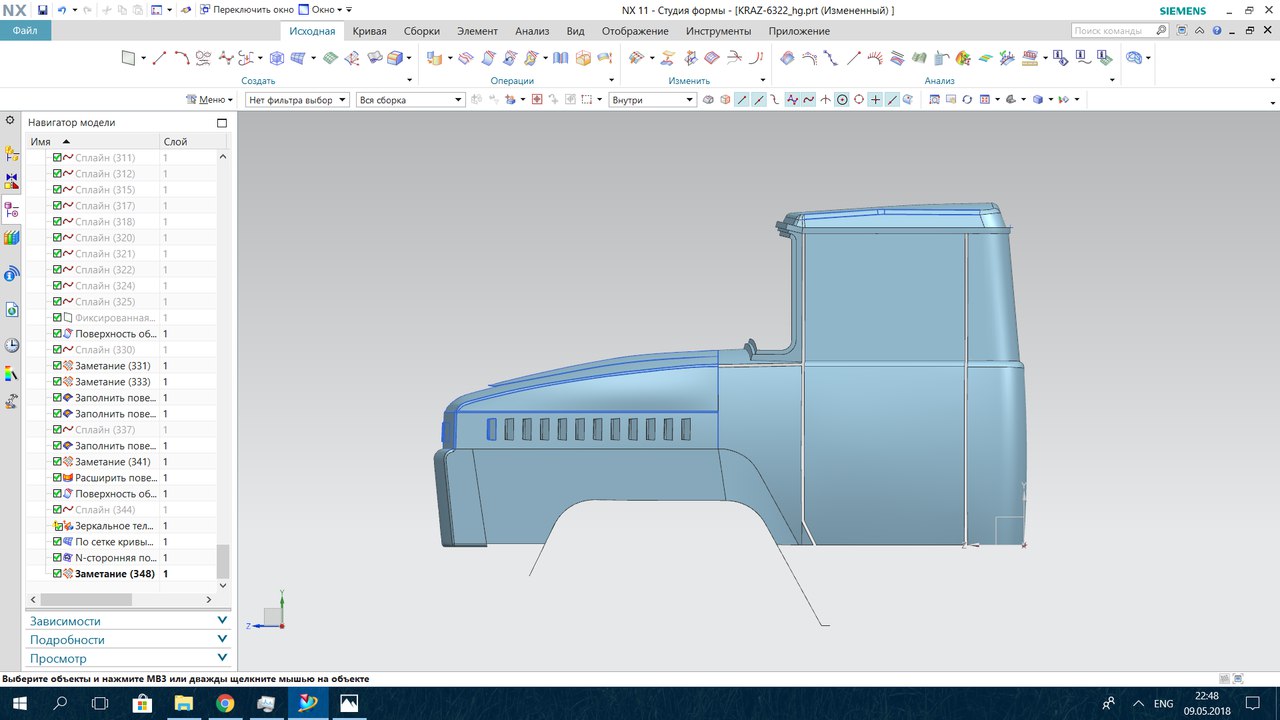Uncheck the Заметание (348) feature checkbox
This screenshot has width=1280, height=720.
click(x=58, y=574)
